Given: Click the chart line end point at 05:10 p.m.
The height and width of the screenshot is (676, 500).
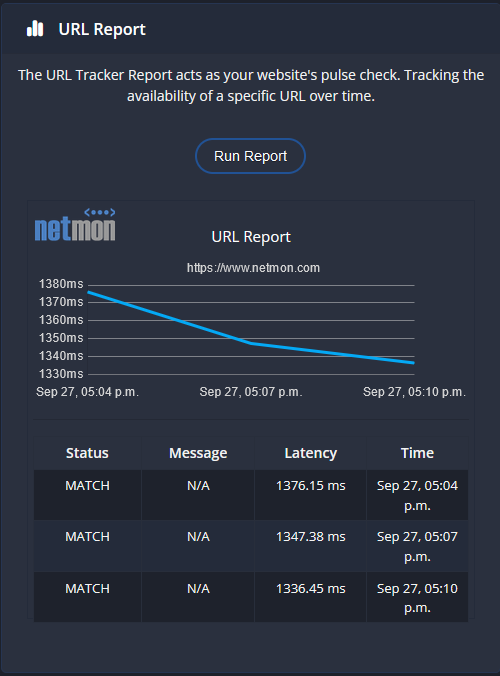Looking at the screenshot, I should click(413, 363).
